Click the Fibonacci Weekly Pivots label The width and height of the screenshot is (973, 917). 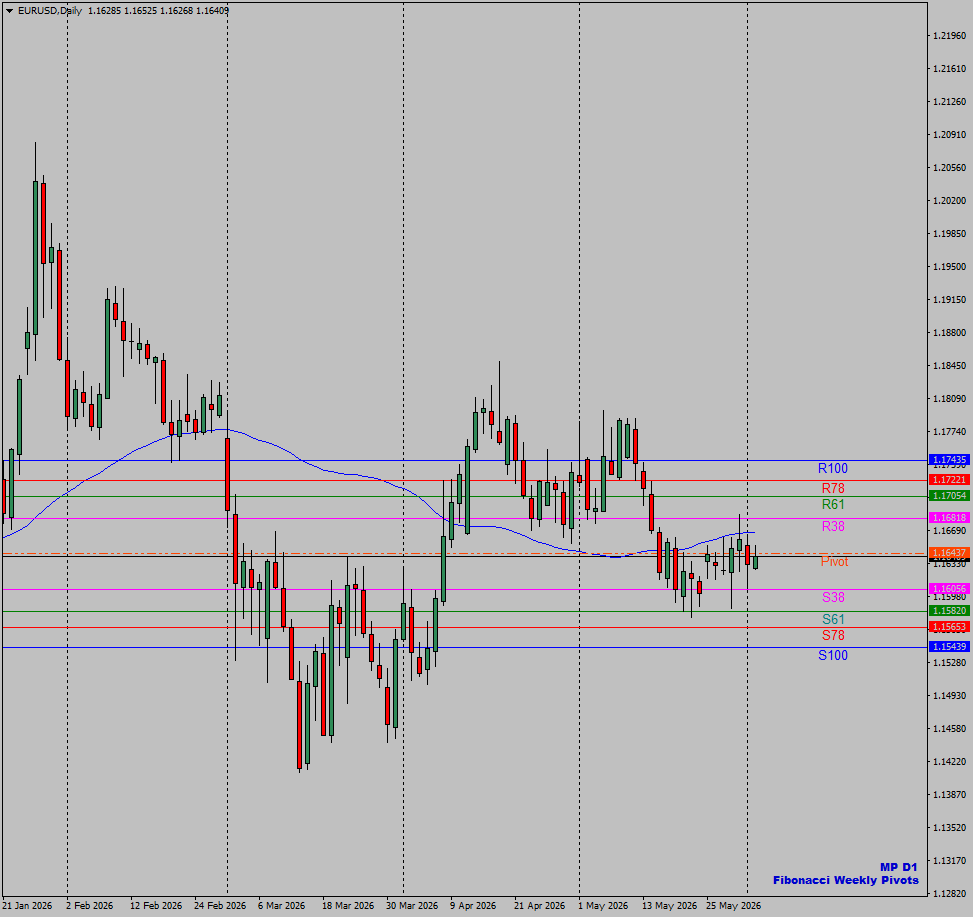tap(845, 880)
